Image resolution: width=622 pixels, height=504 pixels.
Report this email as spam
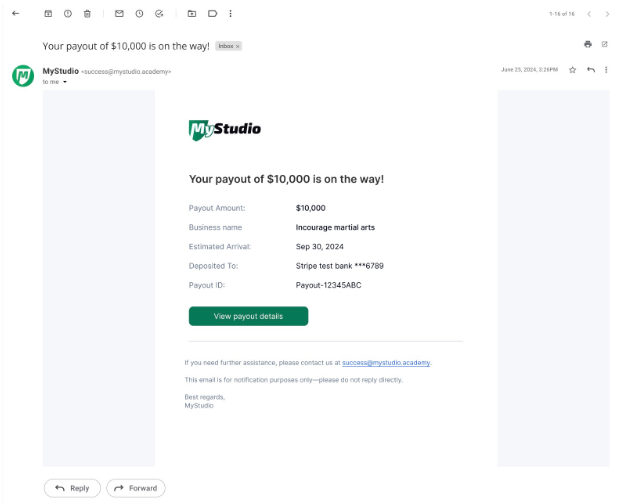point(68,13)
